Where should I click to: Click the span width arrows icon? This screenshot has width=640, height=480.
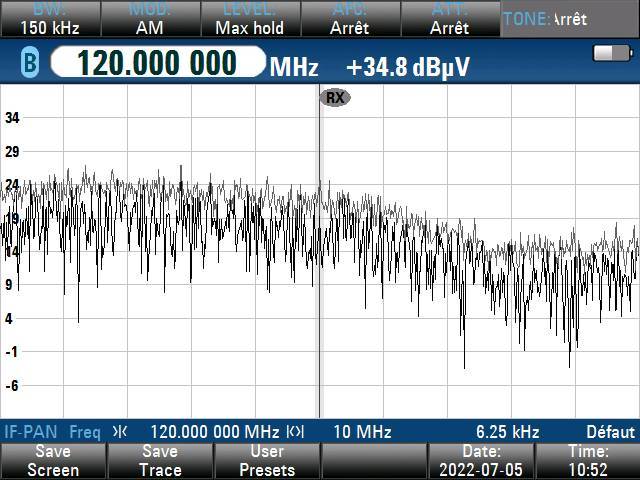click(x=295, y=432)
